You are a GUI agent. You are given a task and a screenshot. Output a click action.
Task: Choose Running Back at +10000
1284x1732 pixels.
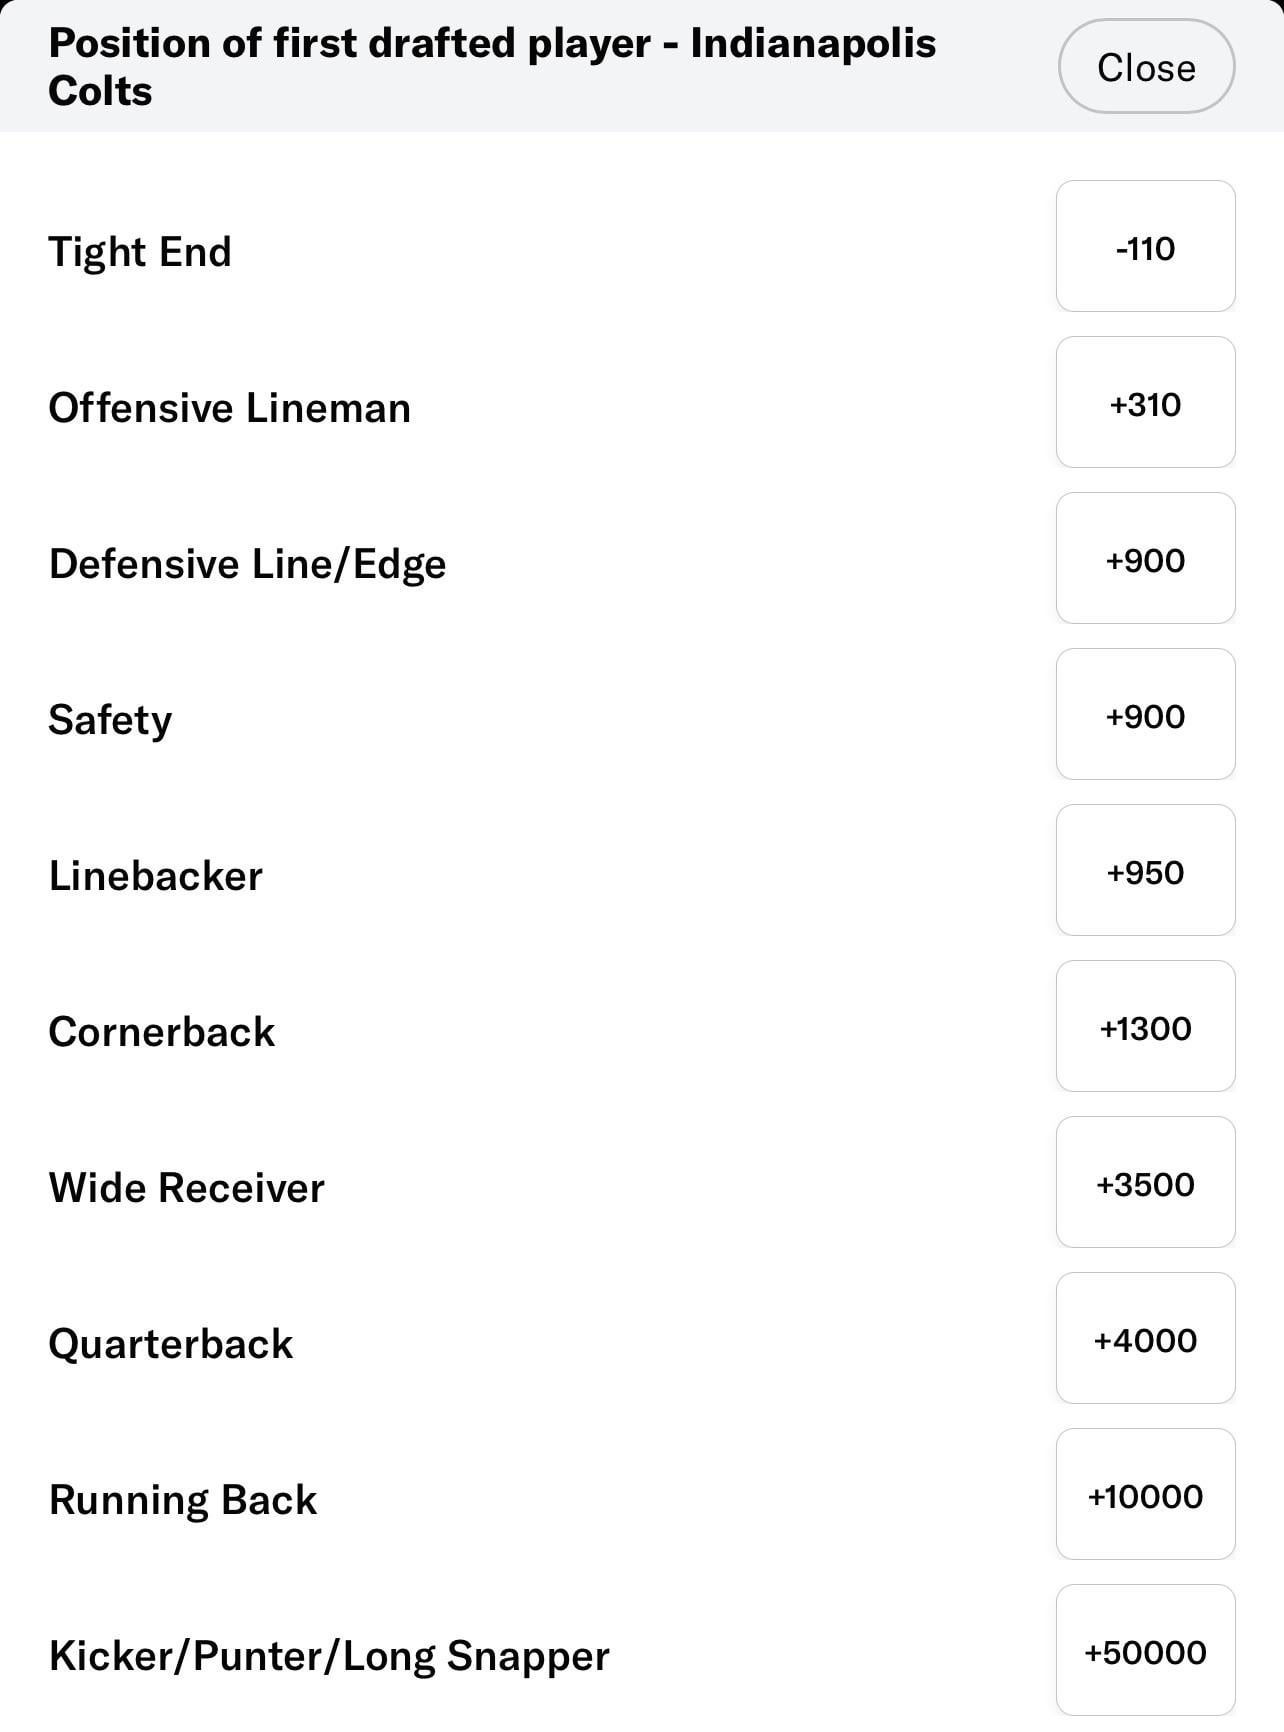click(x=1145, y=1495)
